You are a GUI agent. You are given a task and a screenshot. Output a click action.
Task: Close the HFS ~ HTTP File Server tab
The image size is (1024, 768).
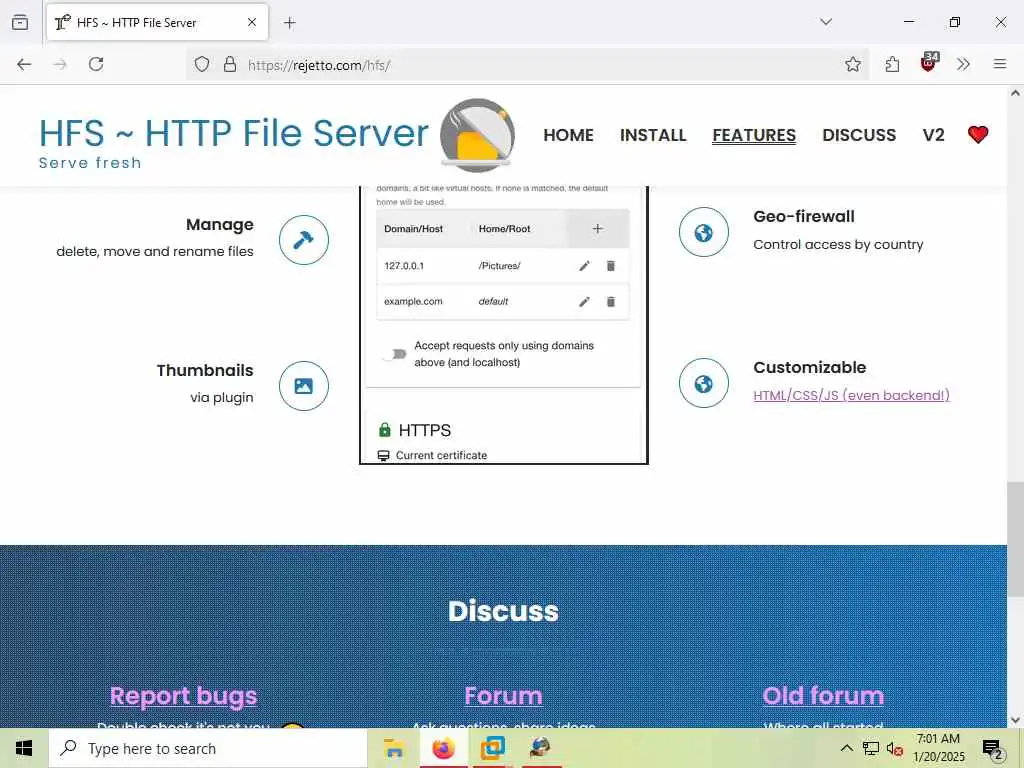point(252,22)
